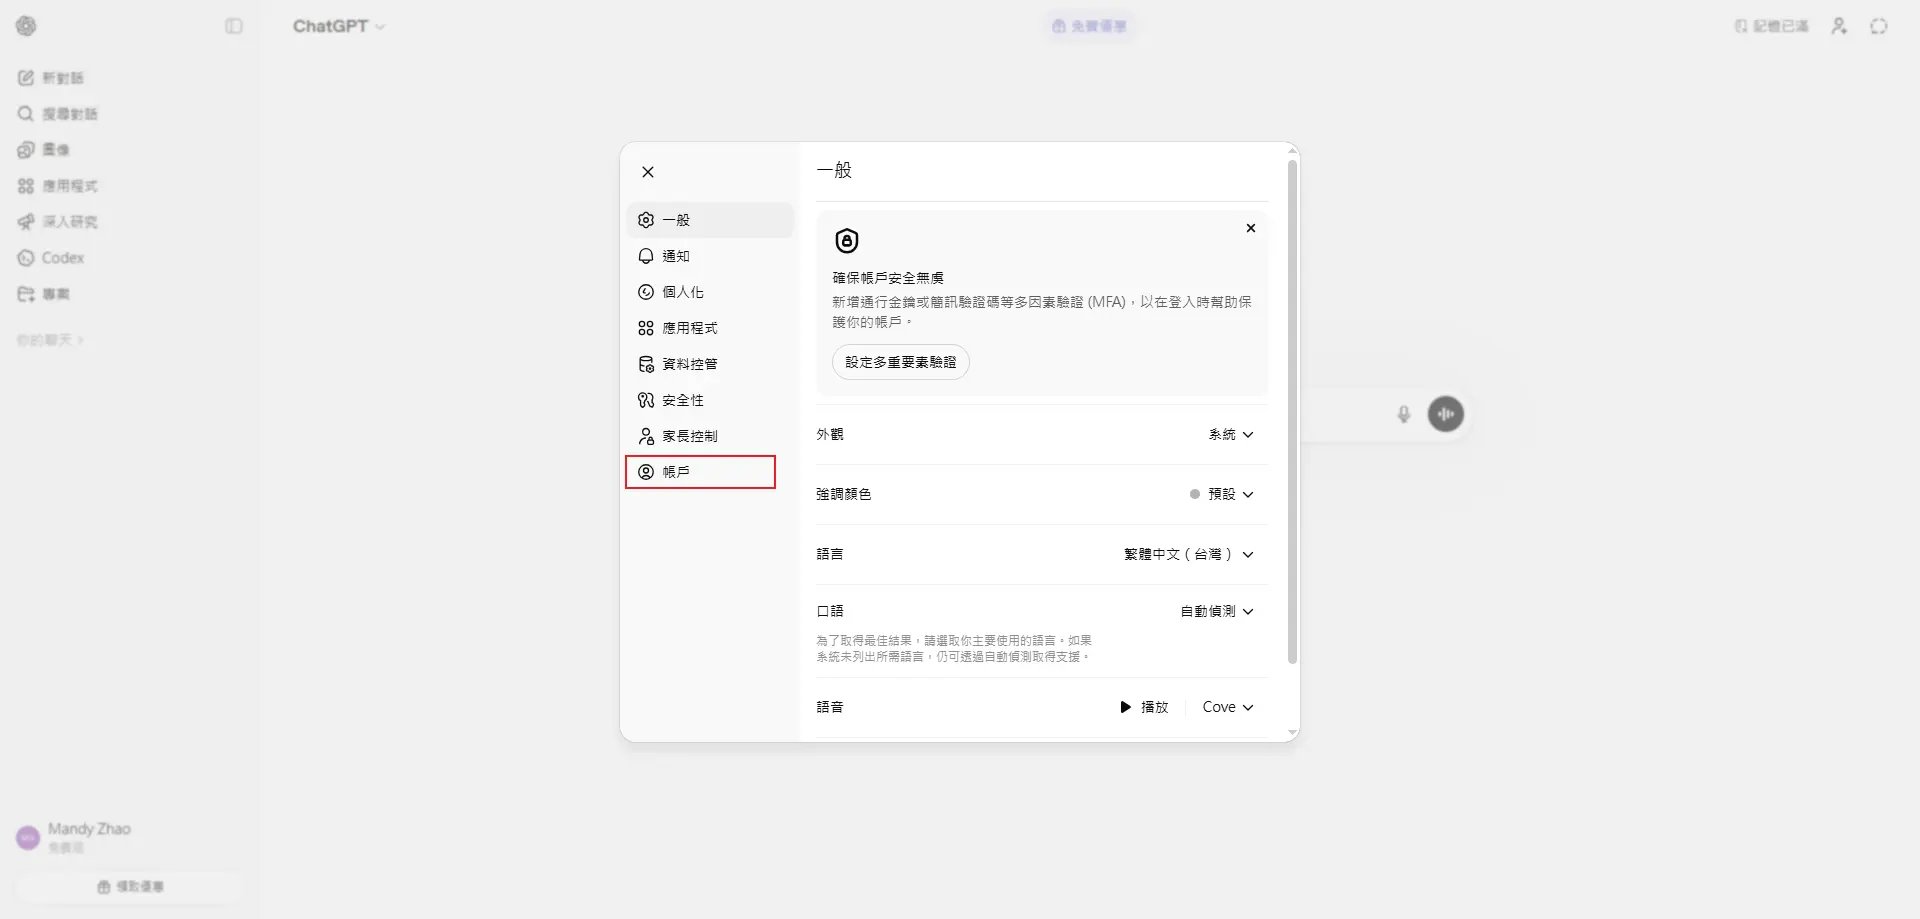
Task: Click the 設定多重要素驗證 button
Action: point(899,362)
